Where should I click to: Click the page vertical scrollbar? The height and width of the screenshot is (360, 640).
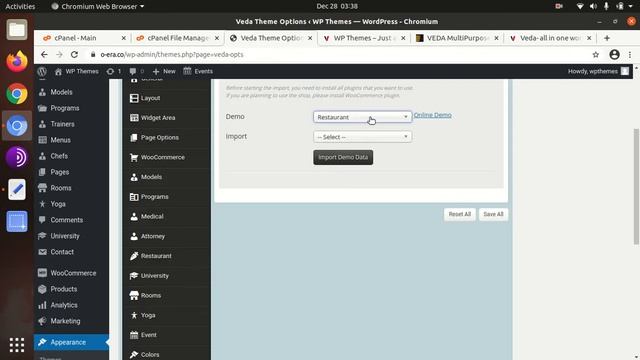pos(636,187)
